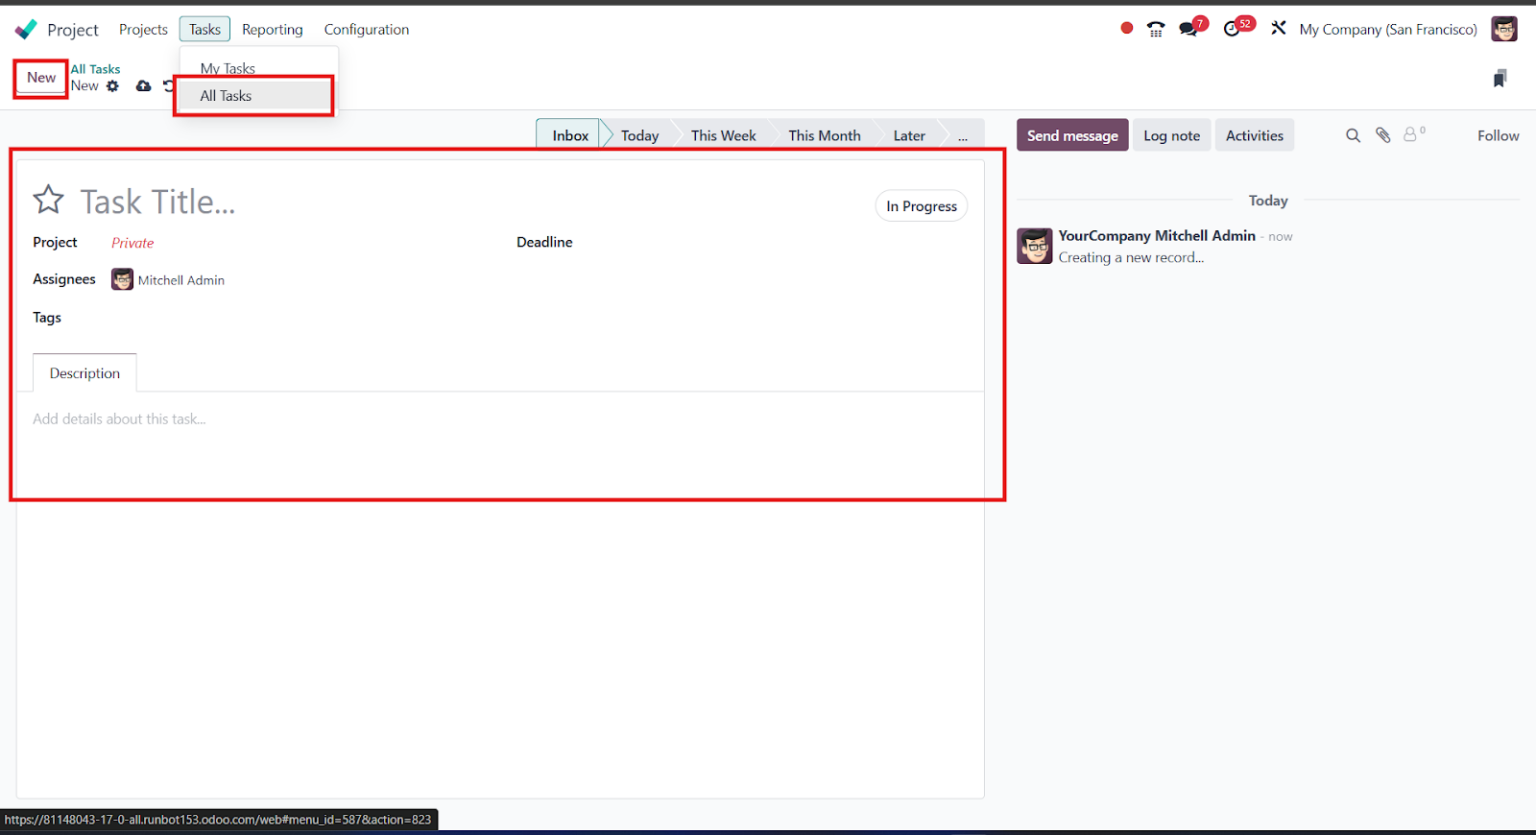The height and width of the screenshot is (835, 1536).
Task: Open the user avatar menu
Action: 1503,28
